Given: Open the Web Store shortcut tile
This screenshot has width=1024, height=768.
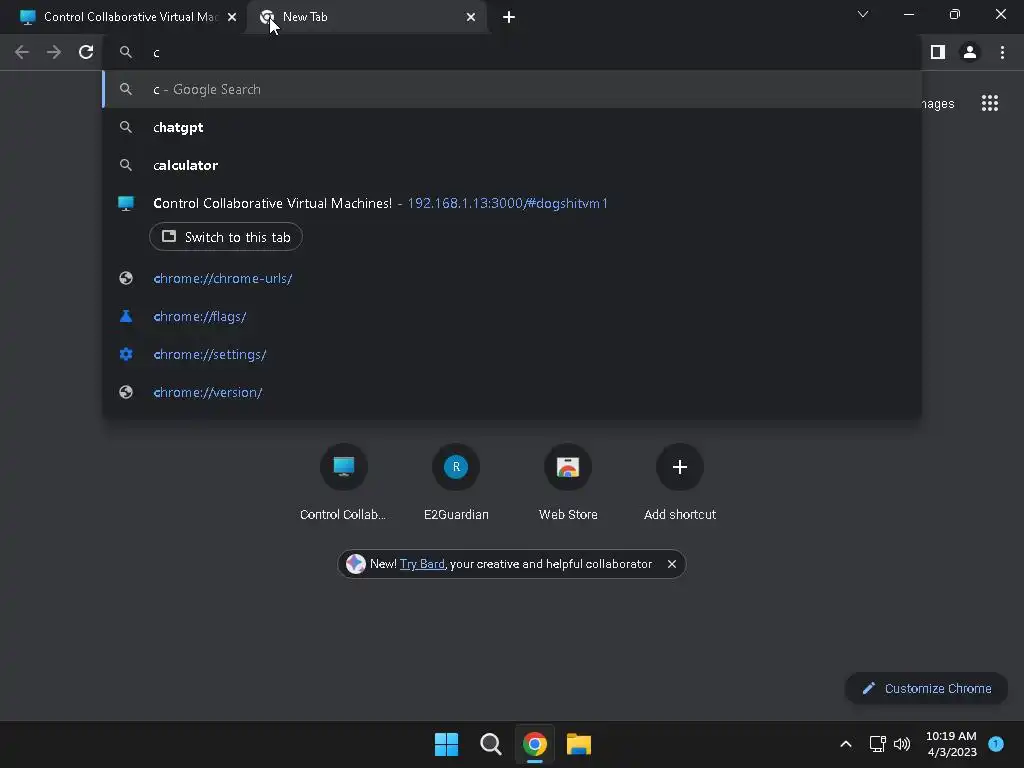Looking at the screenshot, I should point(568,481).
